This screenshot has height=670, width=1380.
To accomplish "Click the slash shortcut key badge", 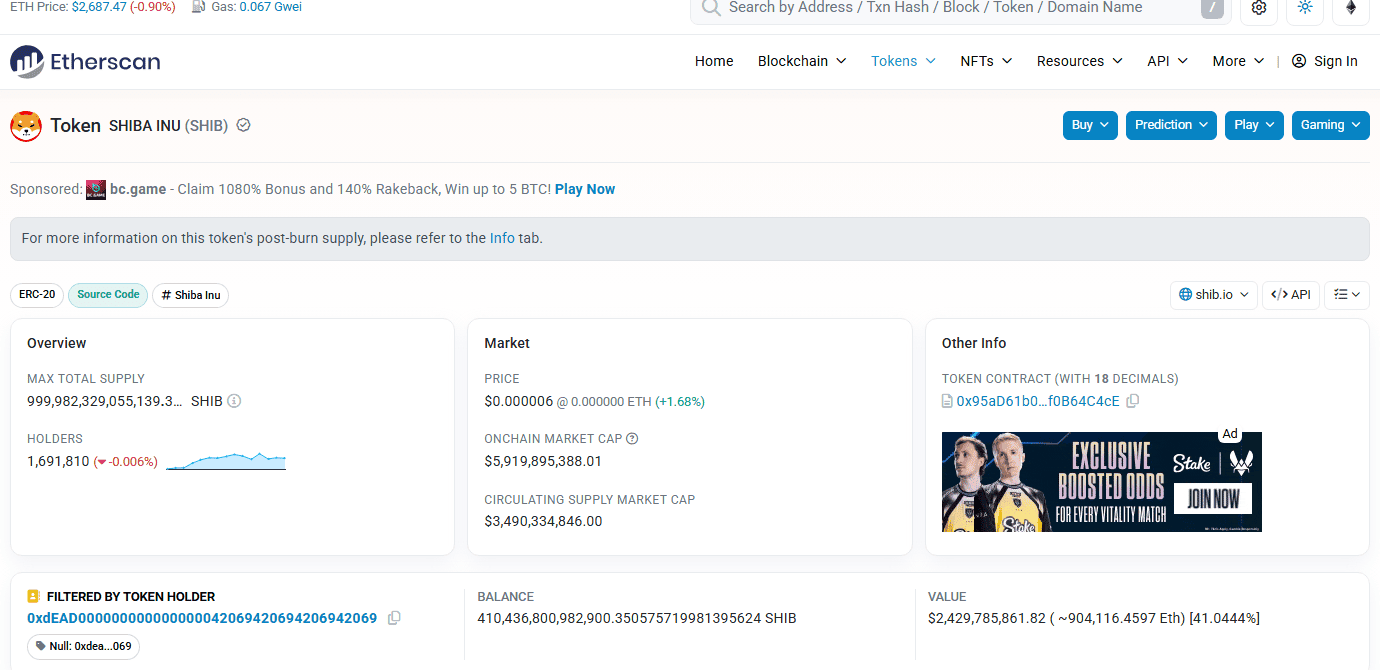I will click(x=1211, y=8).
